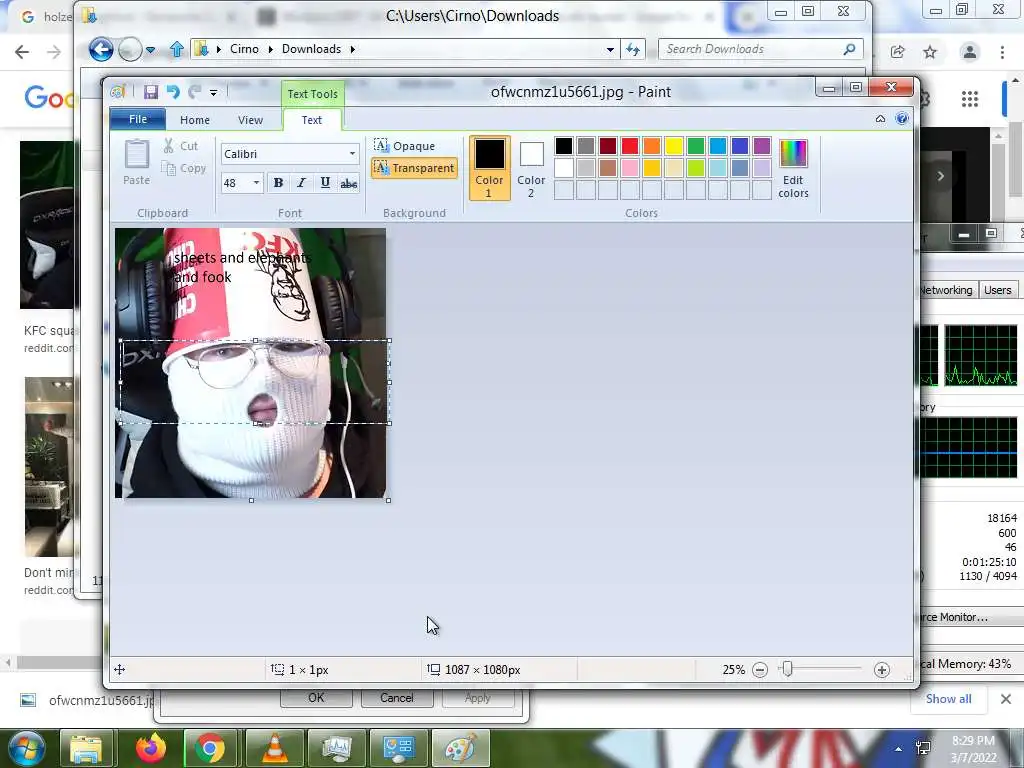Click inside the text box on canvas
Viewport: 1024px width, 768px height.
point(255,382)
